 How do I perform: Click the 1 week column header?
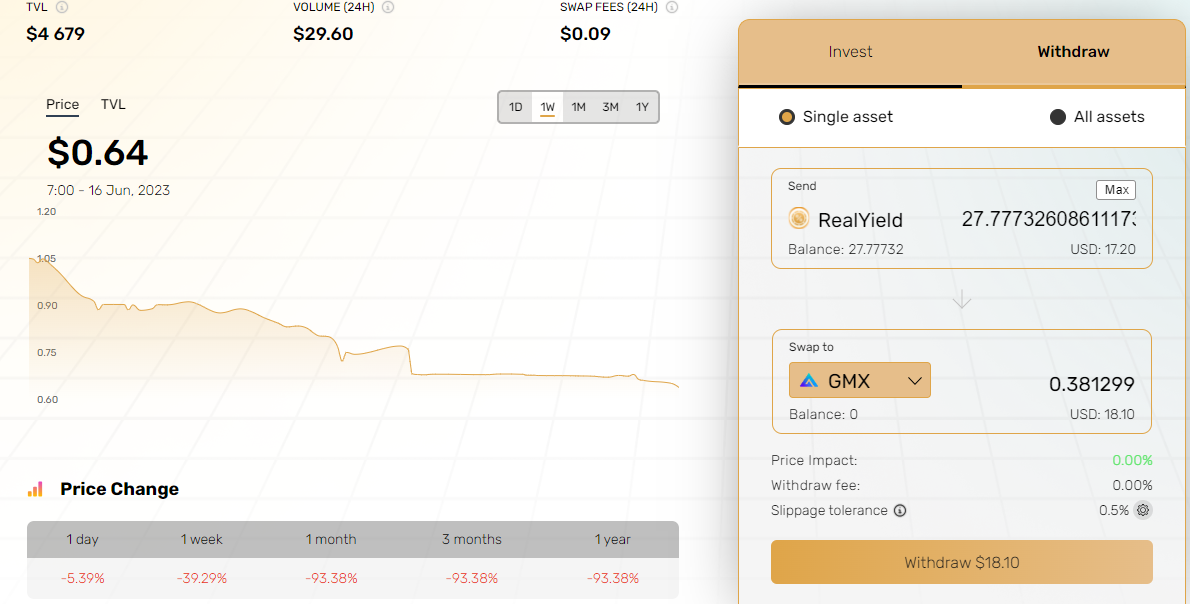coord(201,540)
